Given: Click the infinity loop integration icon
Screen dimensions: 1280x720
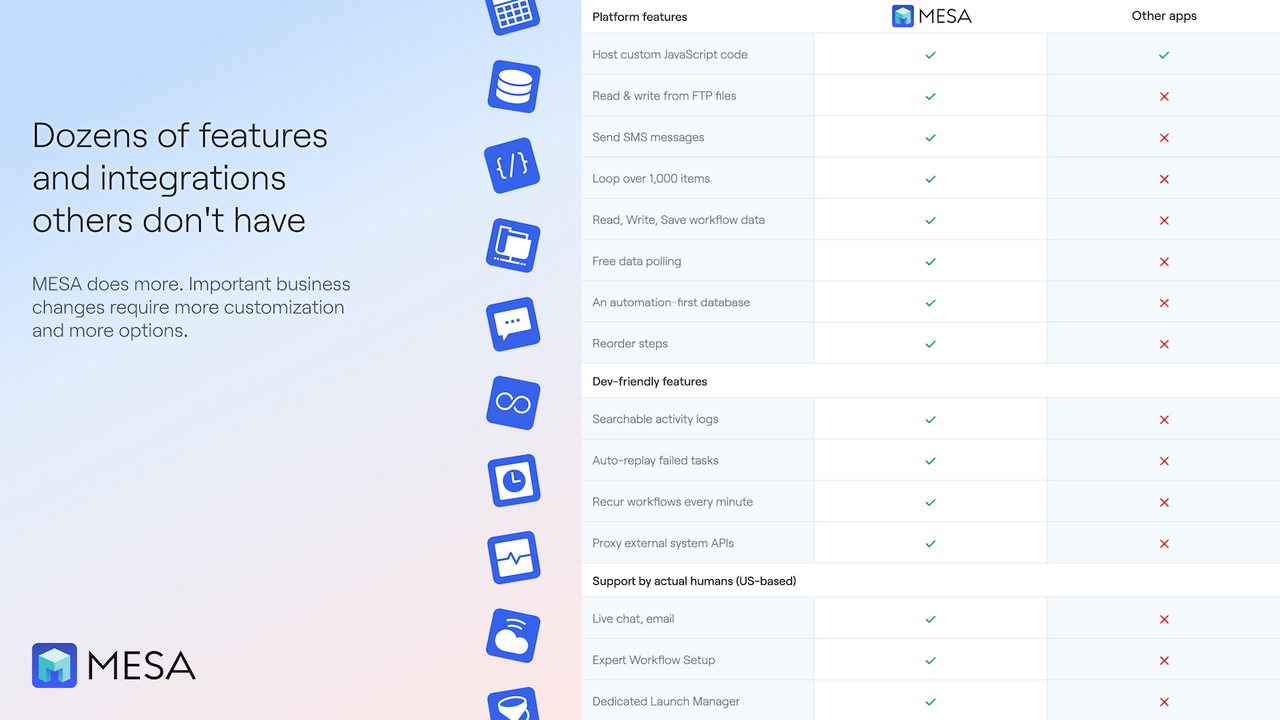Looking at the screenshot, I should click(513, 403).
